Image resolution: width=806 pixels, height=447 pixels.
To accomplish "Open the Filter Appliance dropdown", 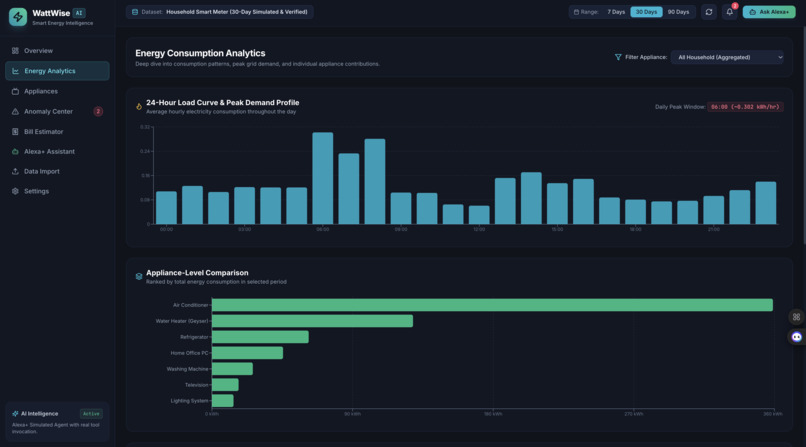I will coord(727,57).
